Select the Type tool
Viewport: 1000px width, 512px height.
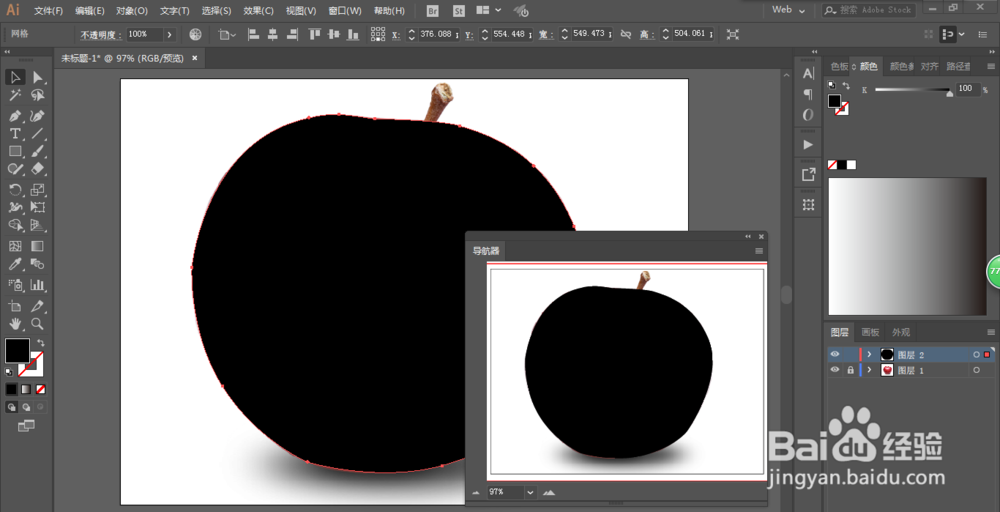15,134
